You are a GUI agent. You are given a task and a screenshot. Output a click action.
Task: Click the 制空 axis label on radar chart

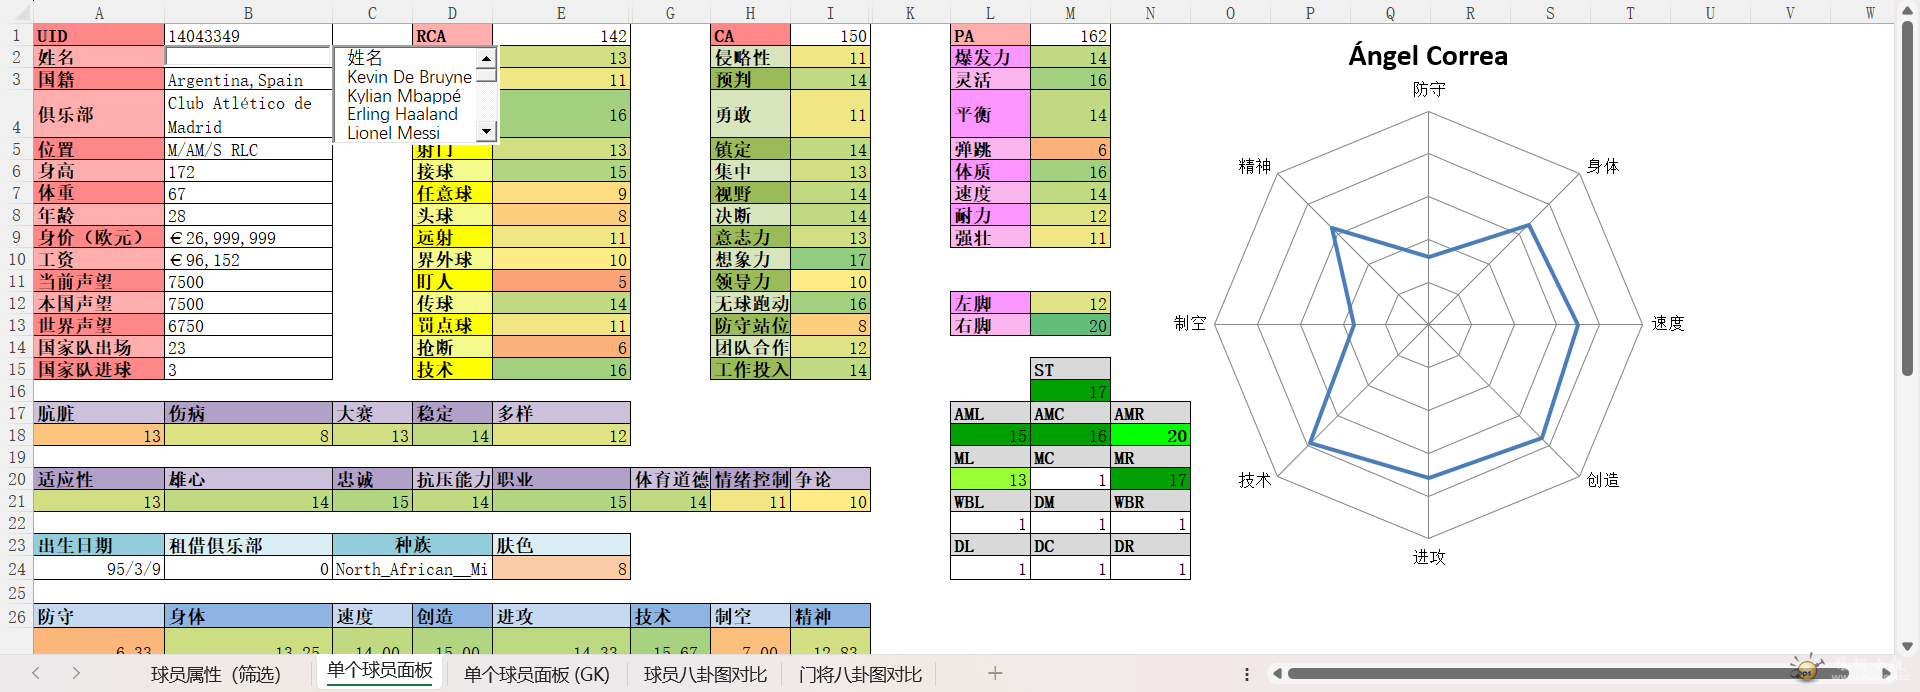pyautogui.click(x=1190, y=323)
